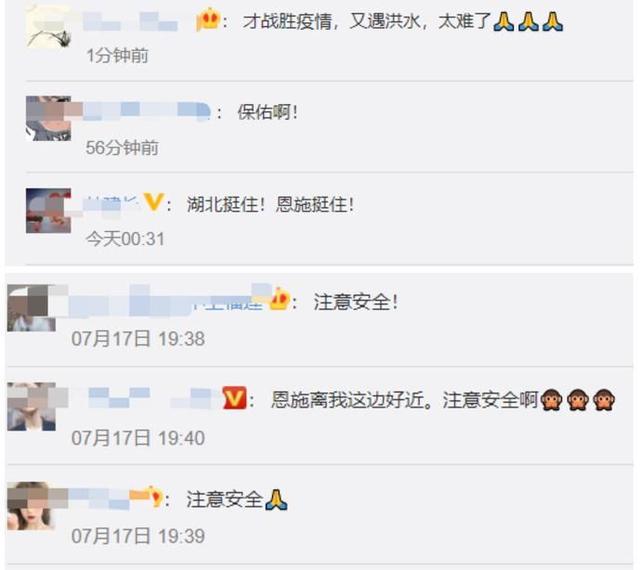Click the yellow V badge on the 湖北挺住 comment
Image resolution: width=640 pixels, height=570 pixels.
[x=154, y=203]
